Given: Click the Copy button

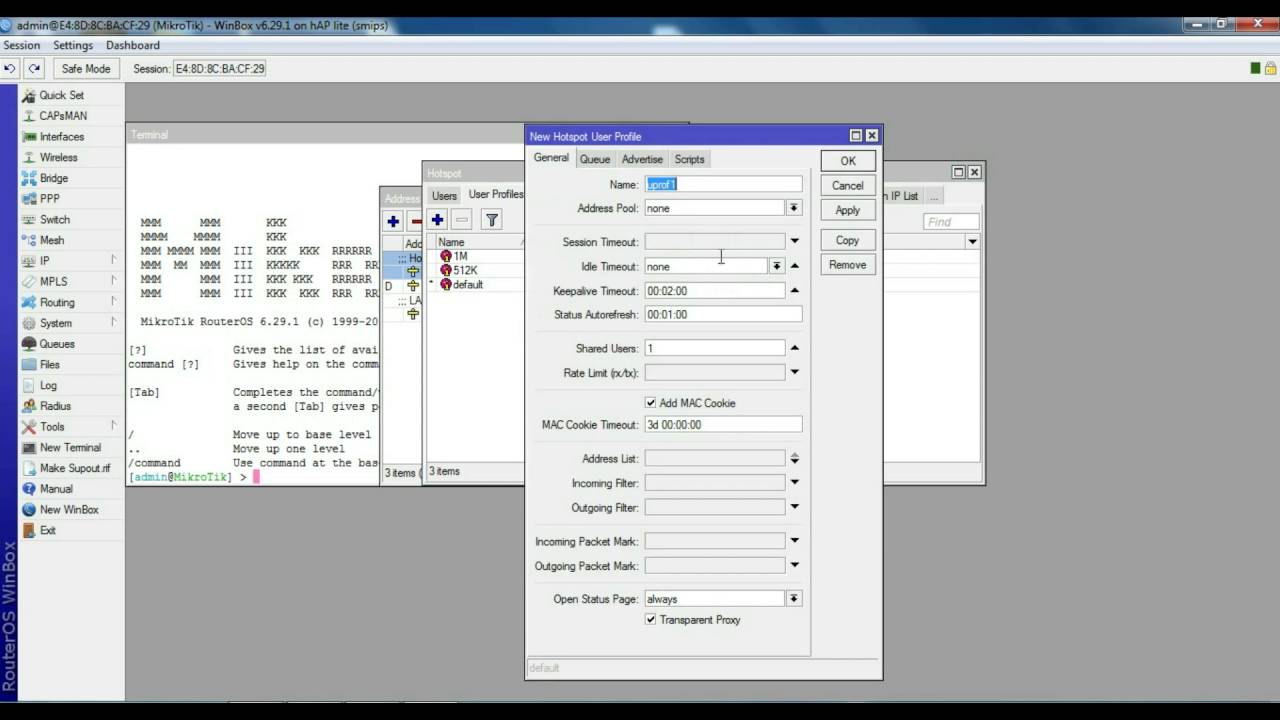Looking at the screenshot, I should pos(848,240).
